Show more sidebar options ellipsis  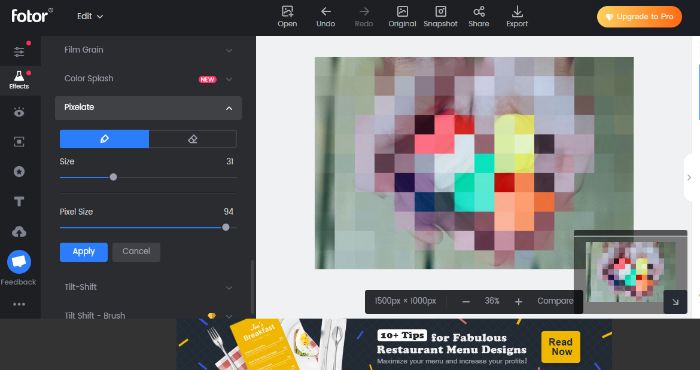click(x=19, y=304)
